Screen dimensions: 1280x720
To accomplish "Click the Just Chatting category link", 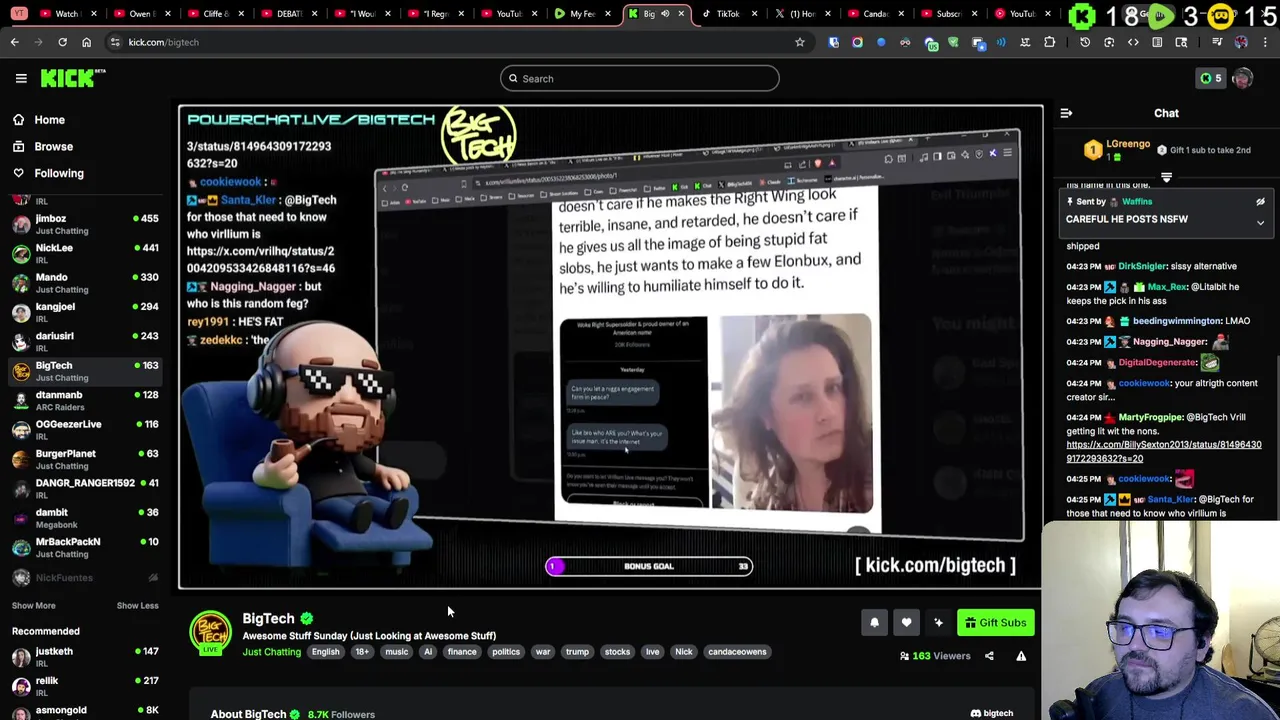I will 271,652.
